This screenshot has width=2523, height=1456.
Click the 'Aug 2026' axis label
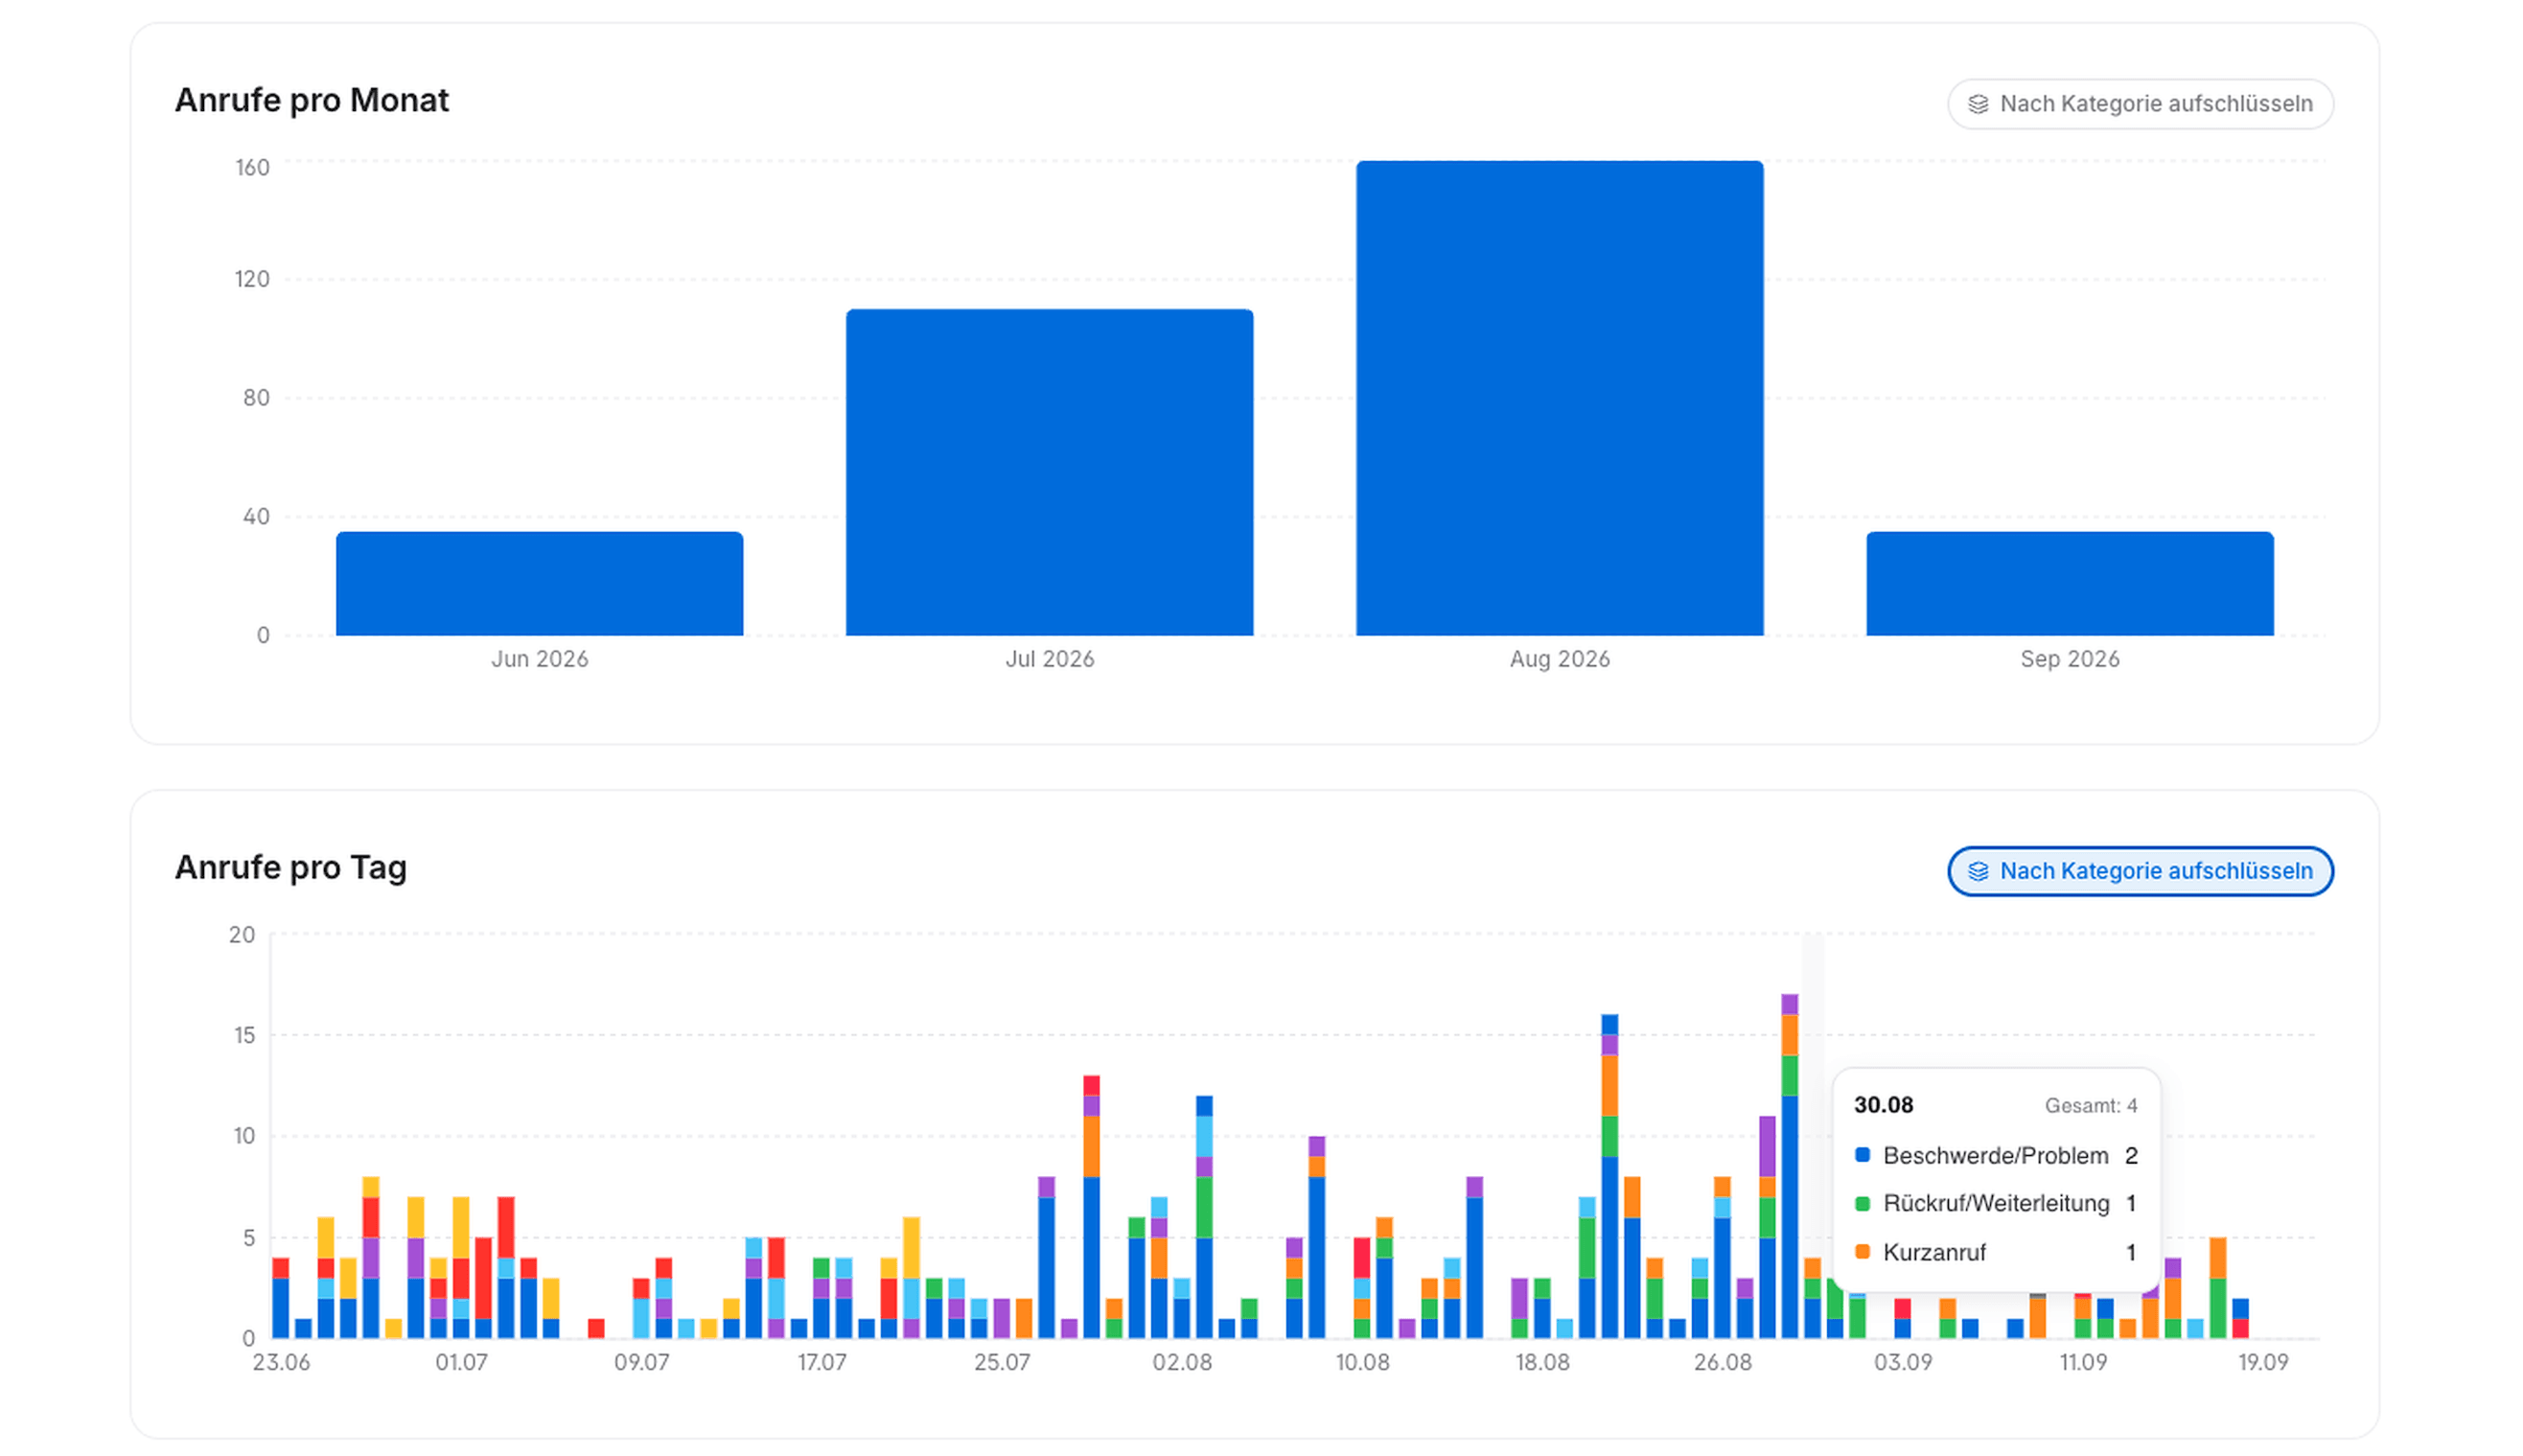tap(1559, 659)
